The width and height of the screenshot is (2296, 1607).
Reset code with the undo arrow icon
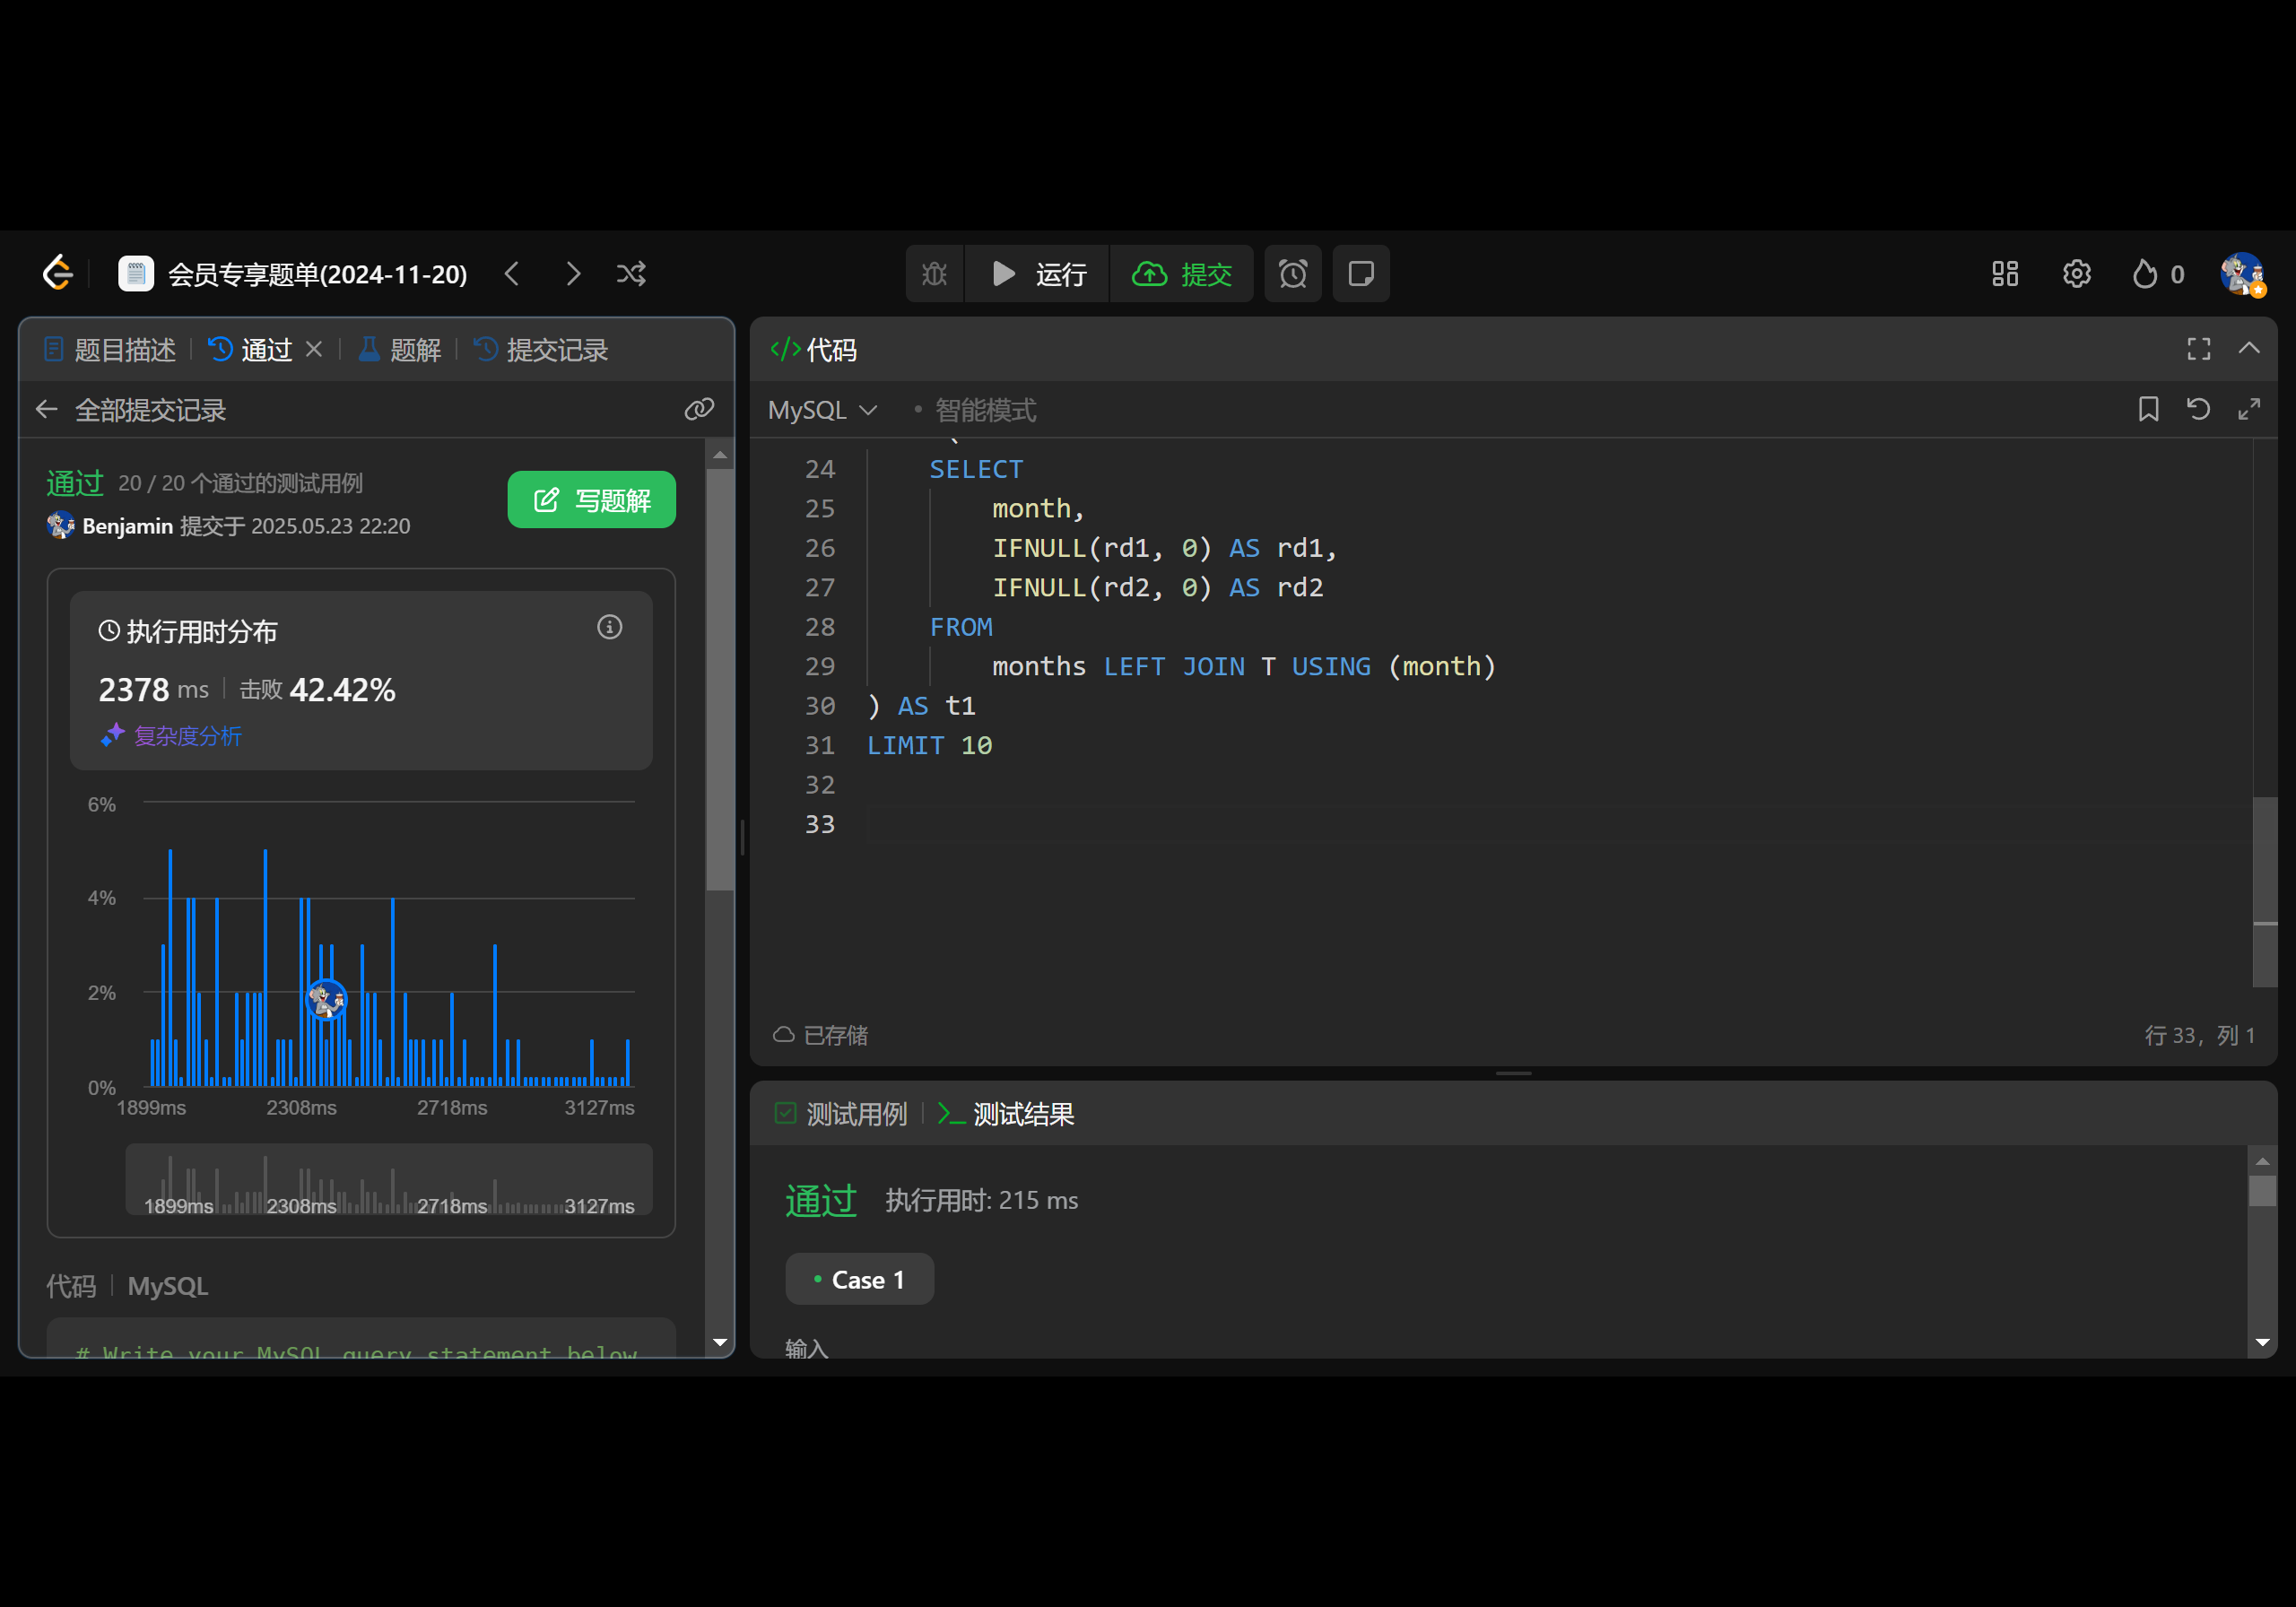click(x=2198, y=409)
